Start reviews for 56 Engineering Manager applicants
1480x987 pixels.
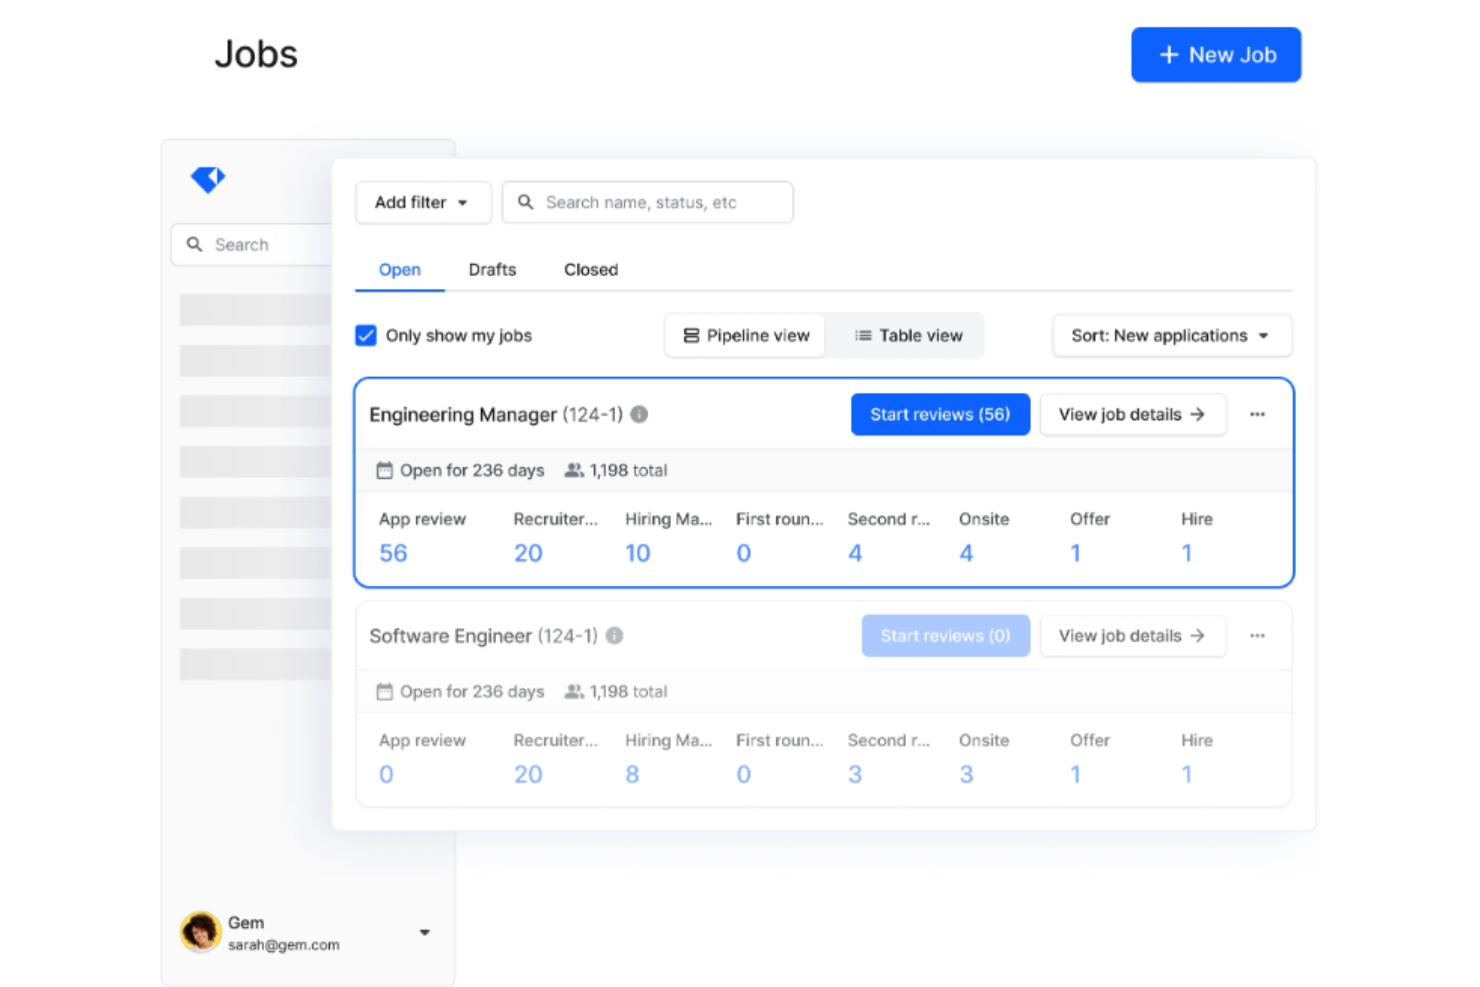pos(939,414)
